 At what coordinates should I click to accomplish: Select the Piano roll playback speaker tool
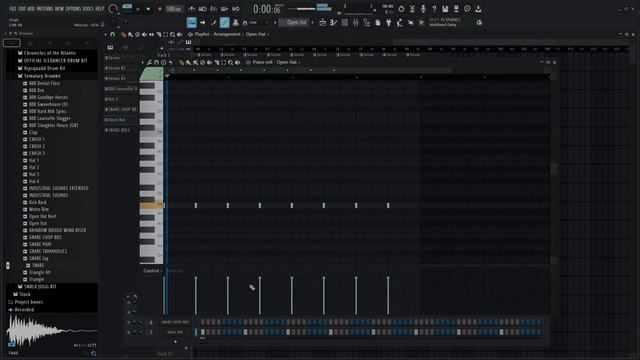pos(238,62)
